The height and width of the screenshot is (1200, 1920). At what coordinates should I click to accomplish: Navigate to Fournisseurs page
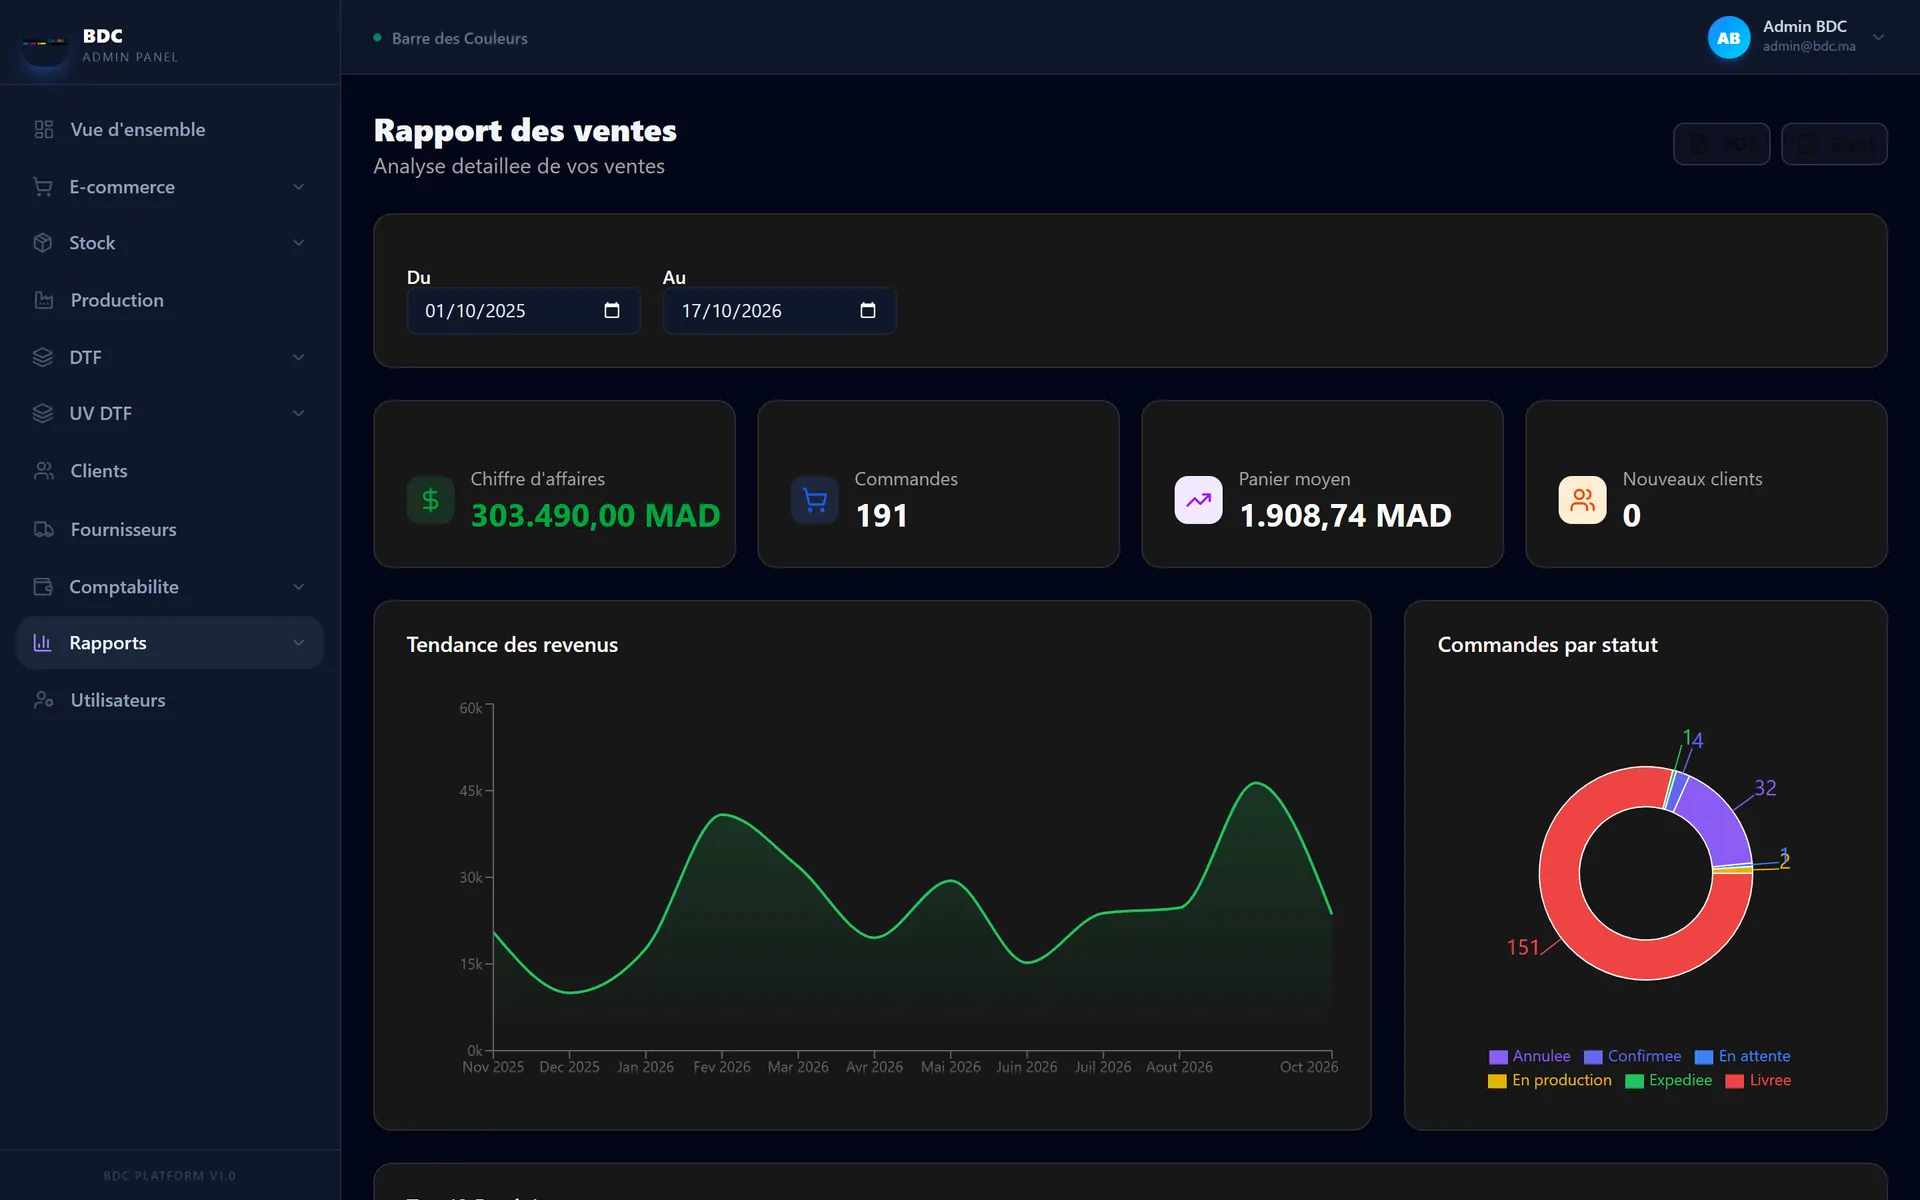(170, 529)
